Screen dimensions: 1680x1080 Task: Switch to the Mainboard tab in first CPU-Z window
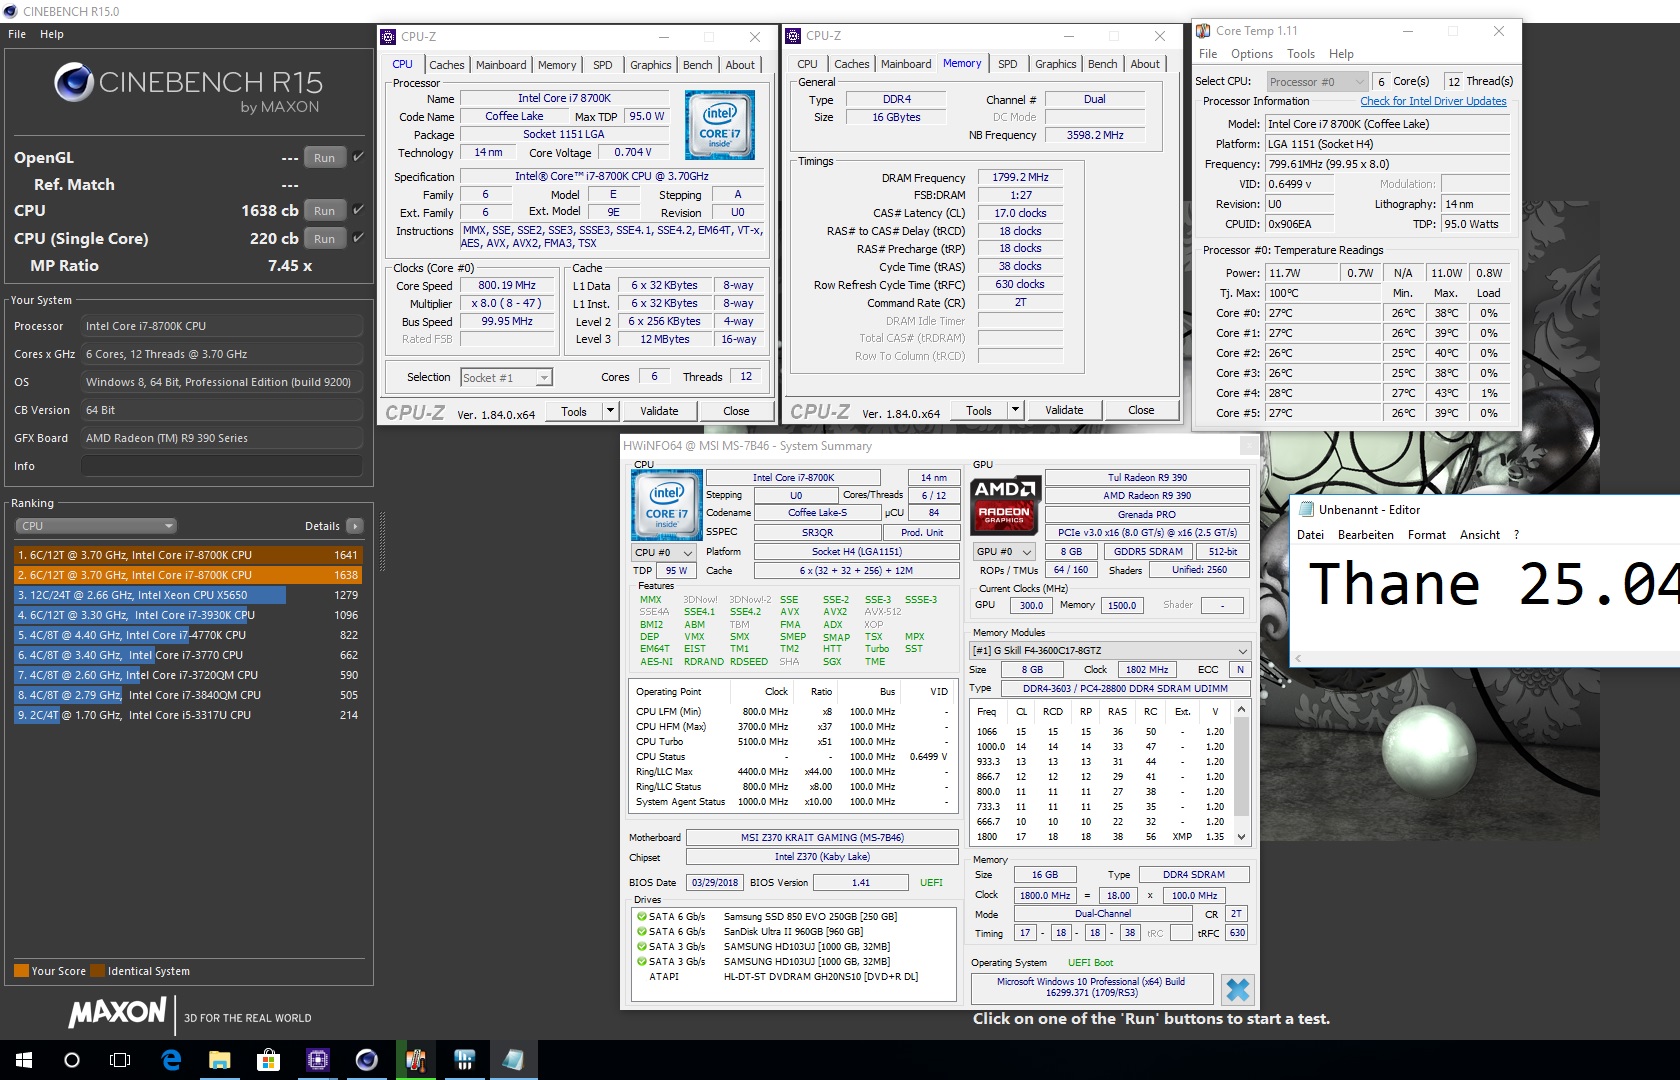[x=501, y=65]
